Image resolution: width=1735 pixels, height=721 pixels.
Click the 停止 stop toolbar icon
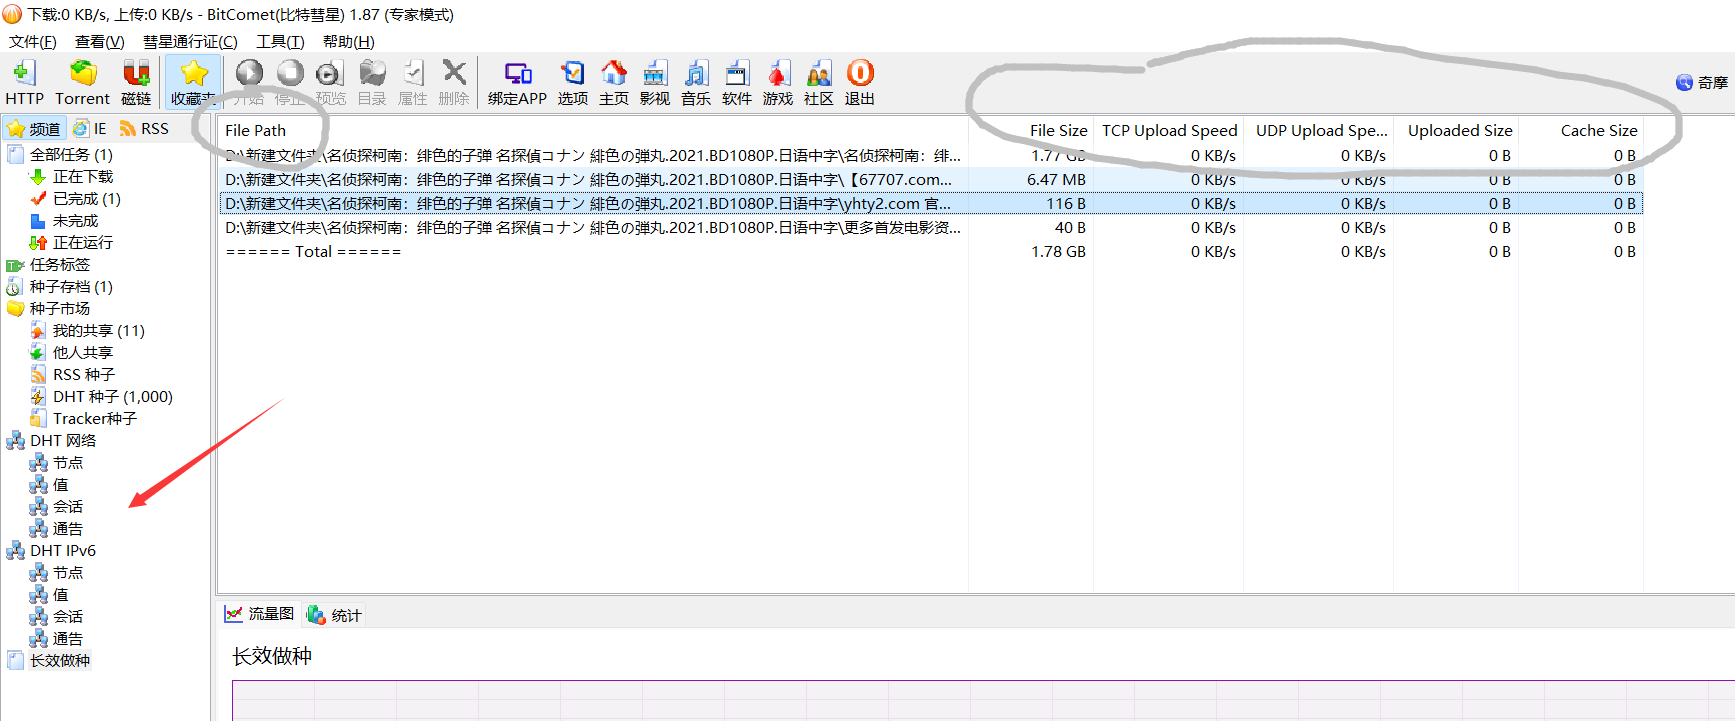290,82
